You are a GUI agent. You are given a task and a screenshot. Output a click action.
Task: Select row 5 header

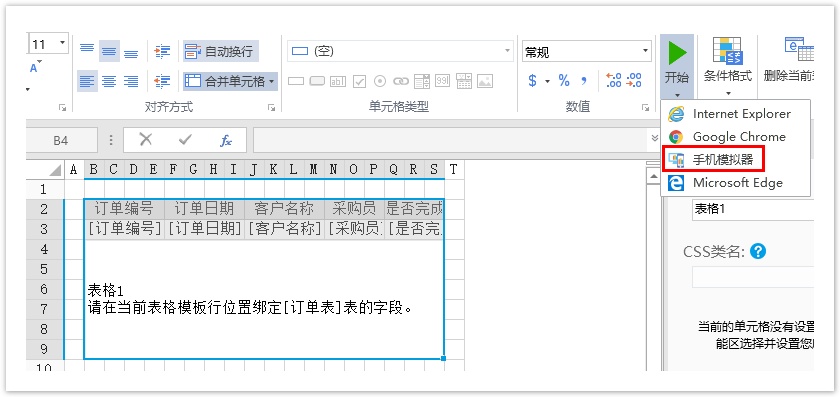point(44,269)
